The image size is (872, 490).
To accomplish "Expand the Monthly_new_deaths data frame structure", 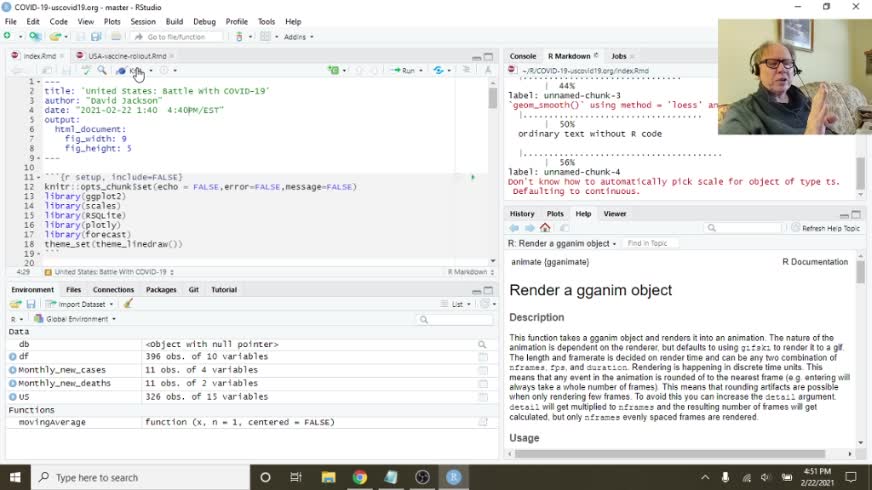I will coord(12,383).
